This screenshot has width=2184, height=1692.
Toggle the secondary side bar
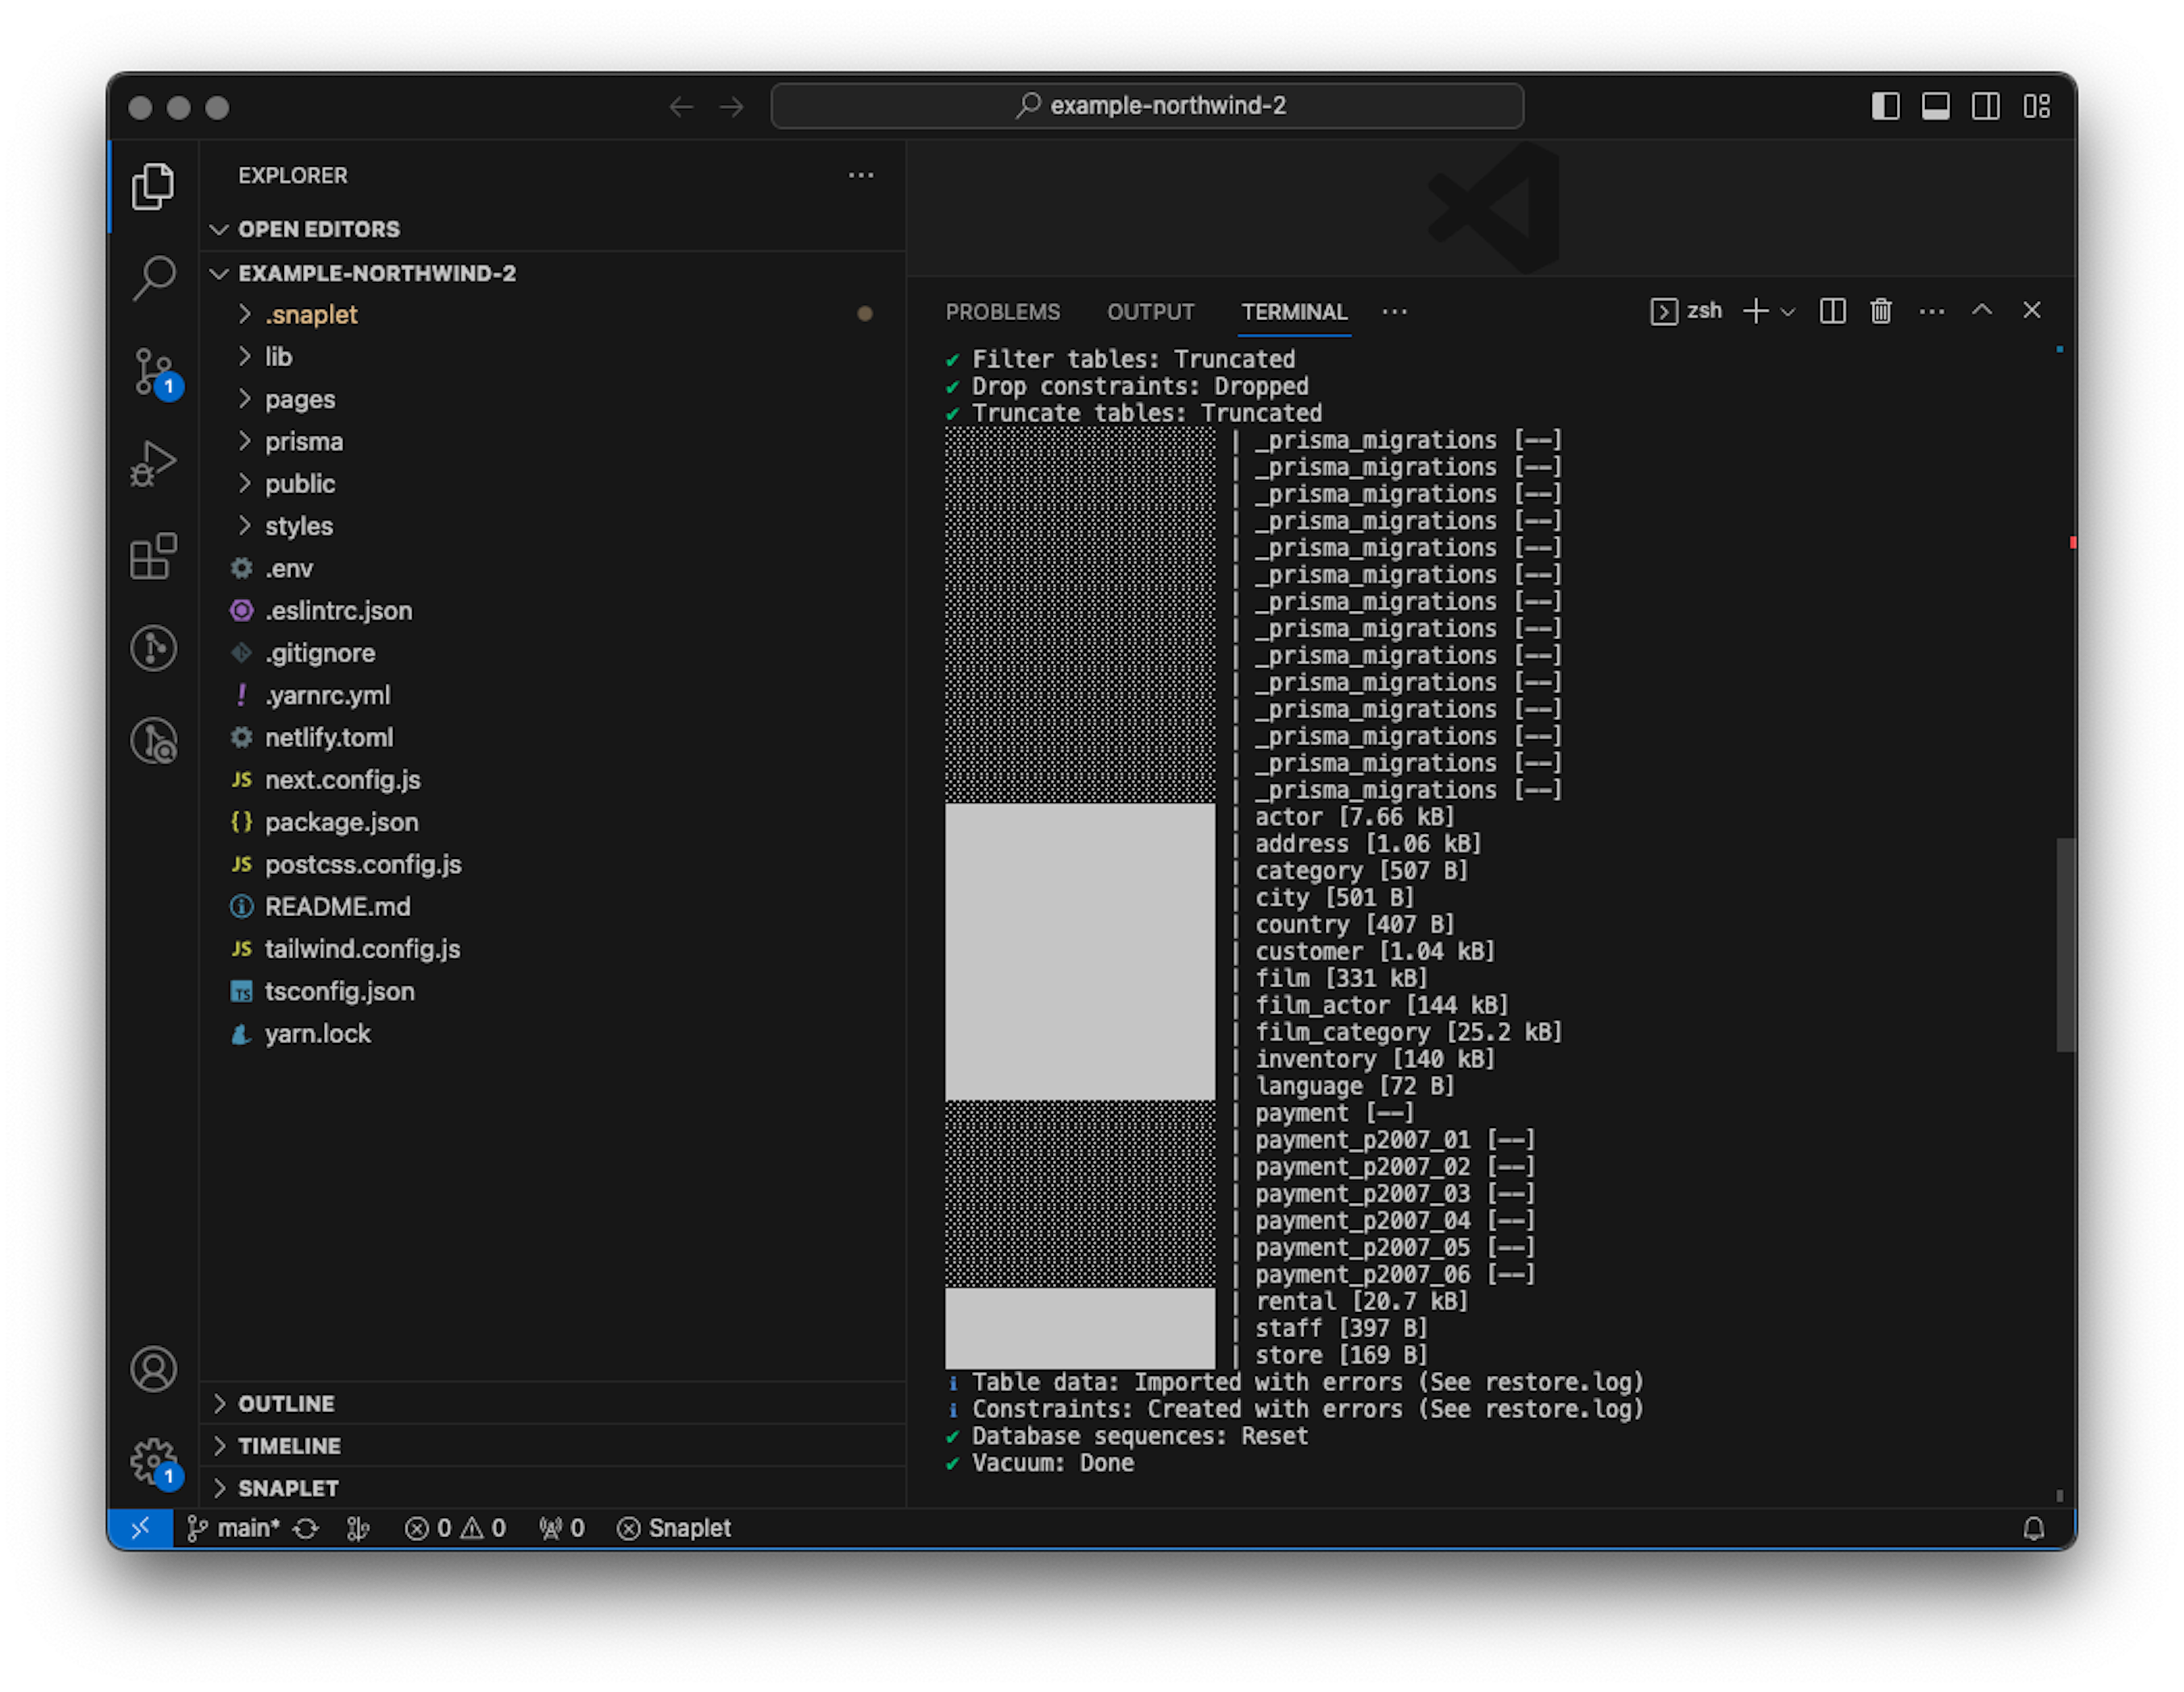[1985, 106]
